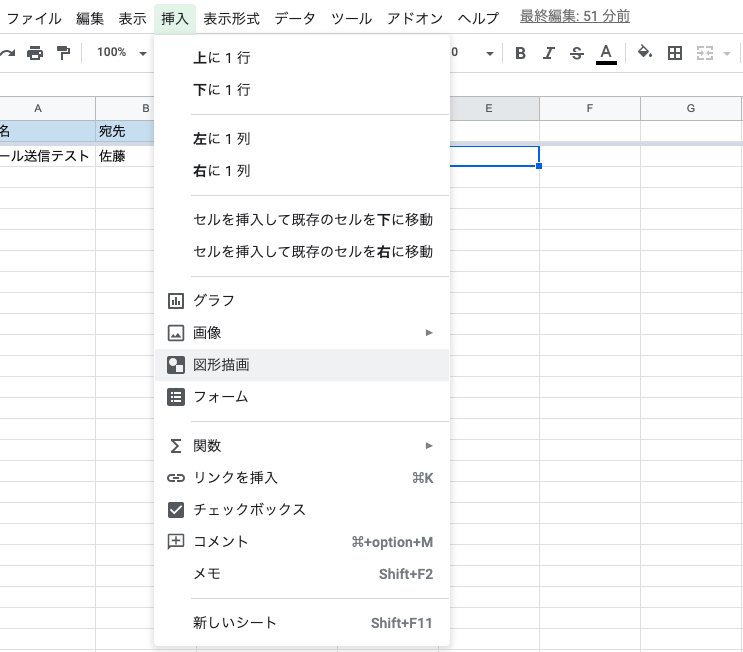
Task: Select 新しいシート menu entry
Action: (302, 623)
